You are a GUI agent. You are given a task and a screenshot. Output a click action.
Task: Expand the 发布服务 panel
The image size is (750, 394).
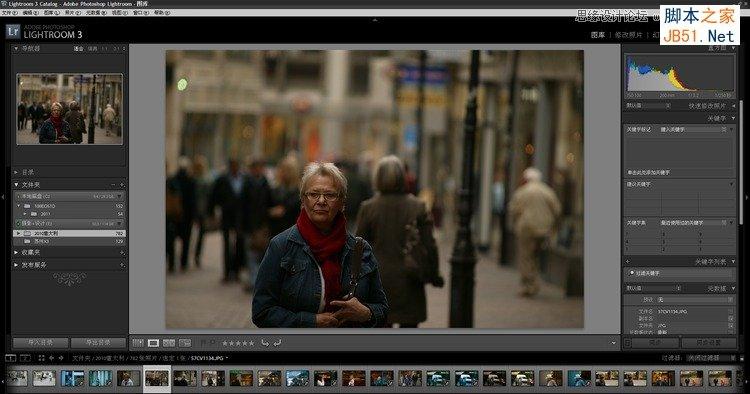click(16, 265)
